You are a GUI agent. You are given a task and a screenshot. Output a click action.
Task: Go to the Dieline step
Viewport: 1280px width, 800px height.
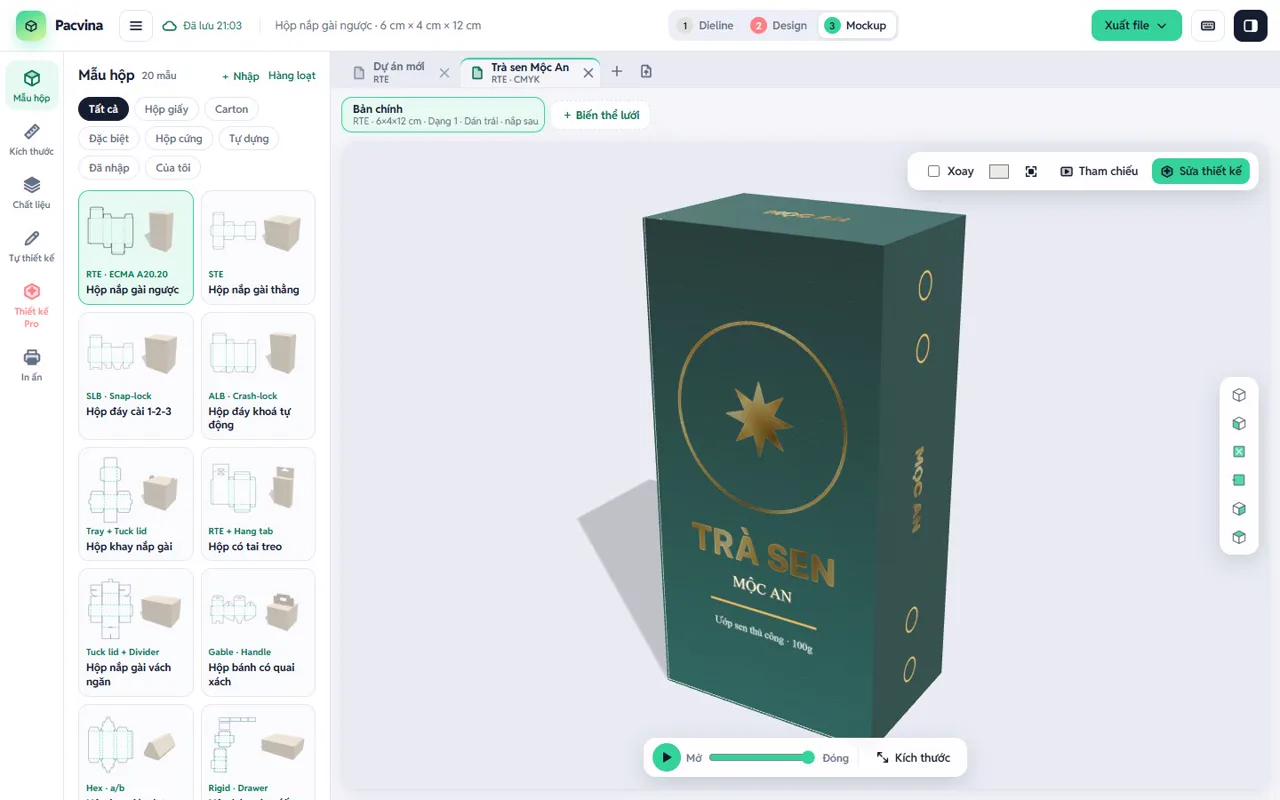706,26
